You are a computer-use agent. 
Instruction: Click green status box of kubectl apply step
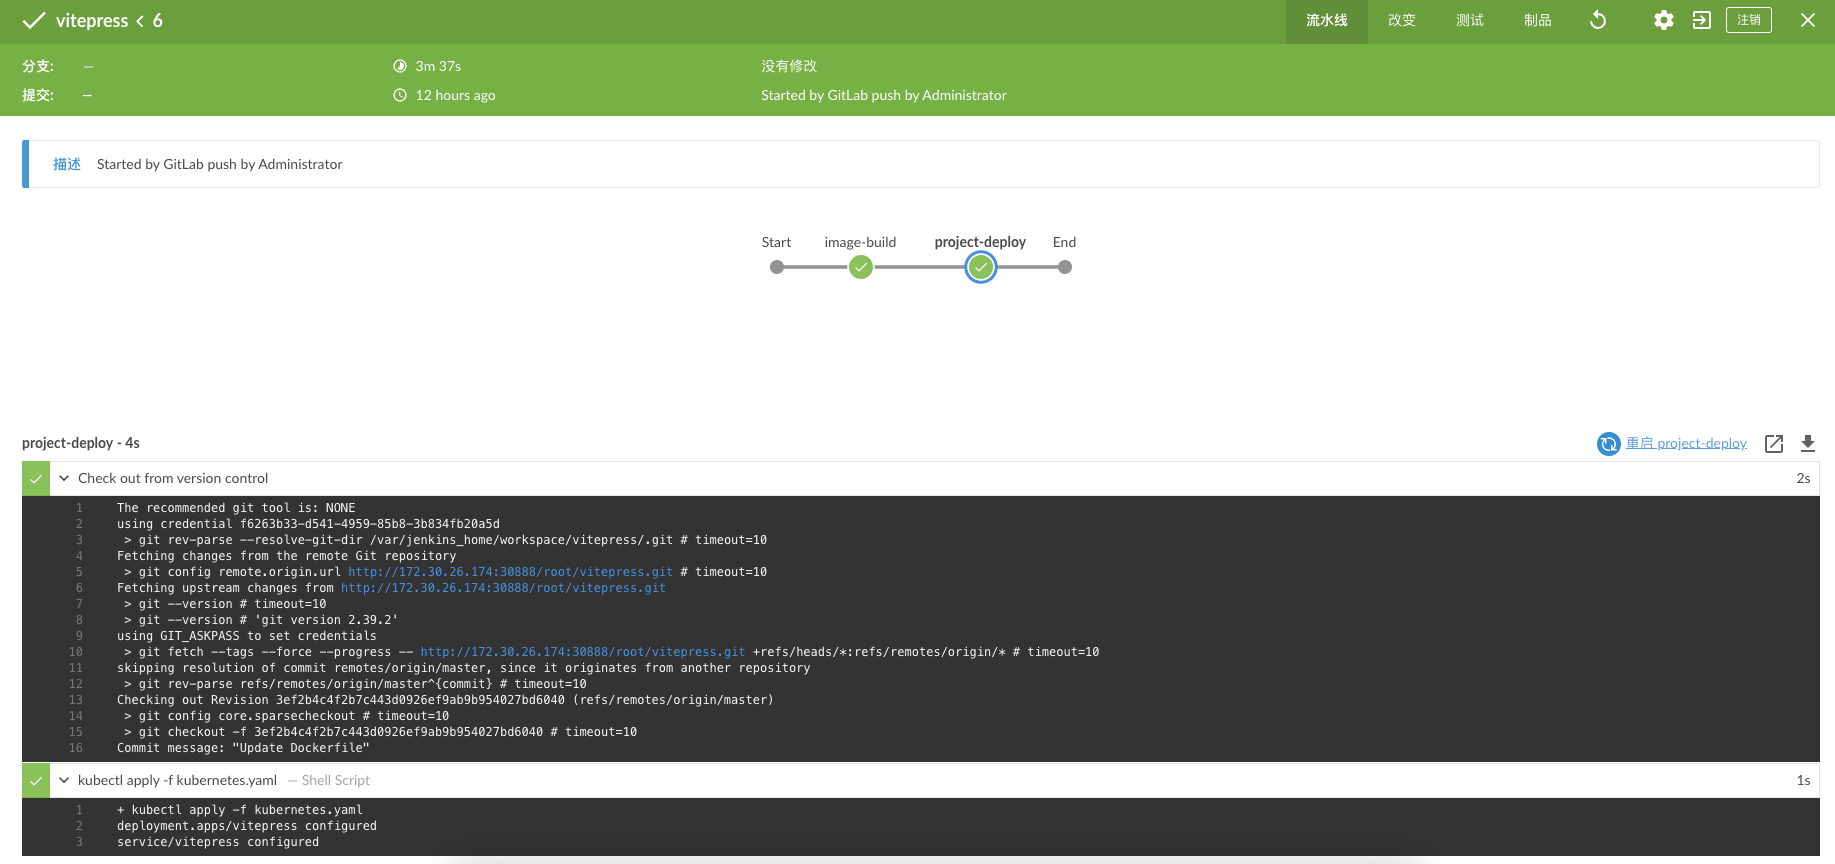pyautogui.click(x=36, y=780)
